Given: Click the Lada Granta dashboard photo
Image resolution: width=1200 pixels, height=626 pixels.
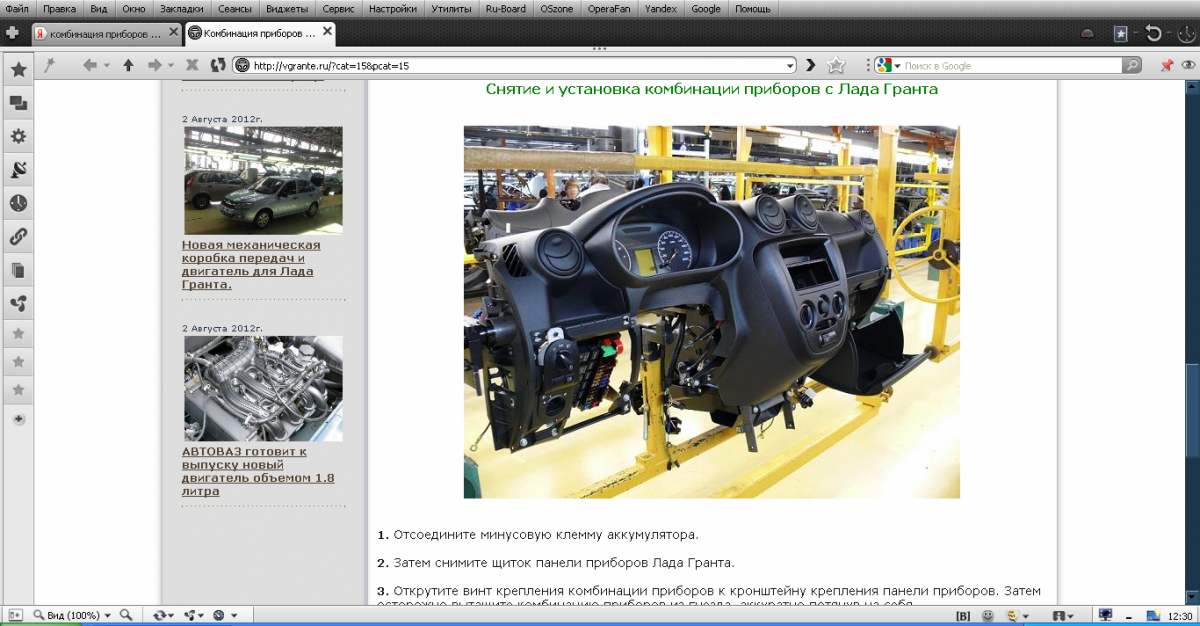Looking at the screenshot, I should [712, 312].
